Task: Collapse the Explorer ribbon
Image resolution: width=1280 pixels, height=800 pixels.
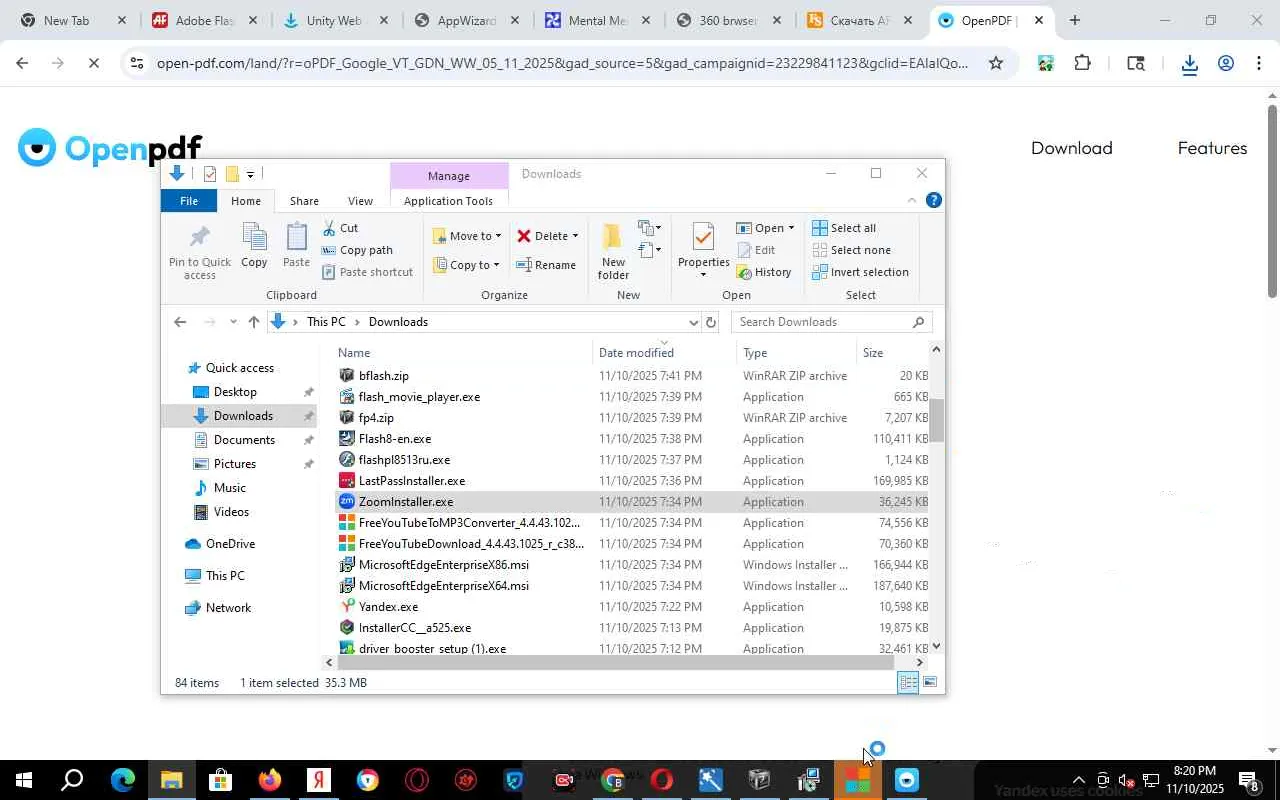Action: click(x=911, y=201)
